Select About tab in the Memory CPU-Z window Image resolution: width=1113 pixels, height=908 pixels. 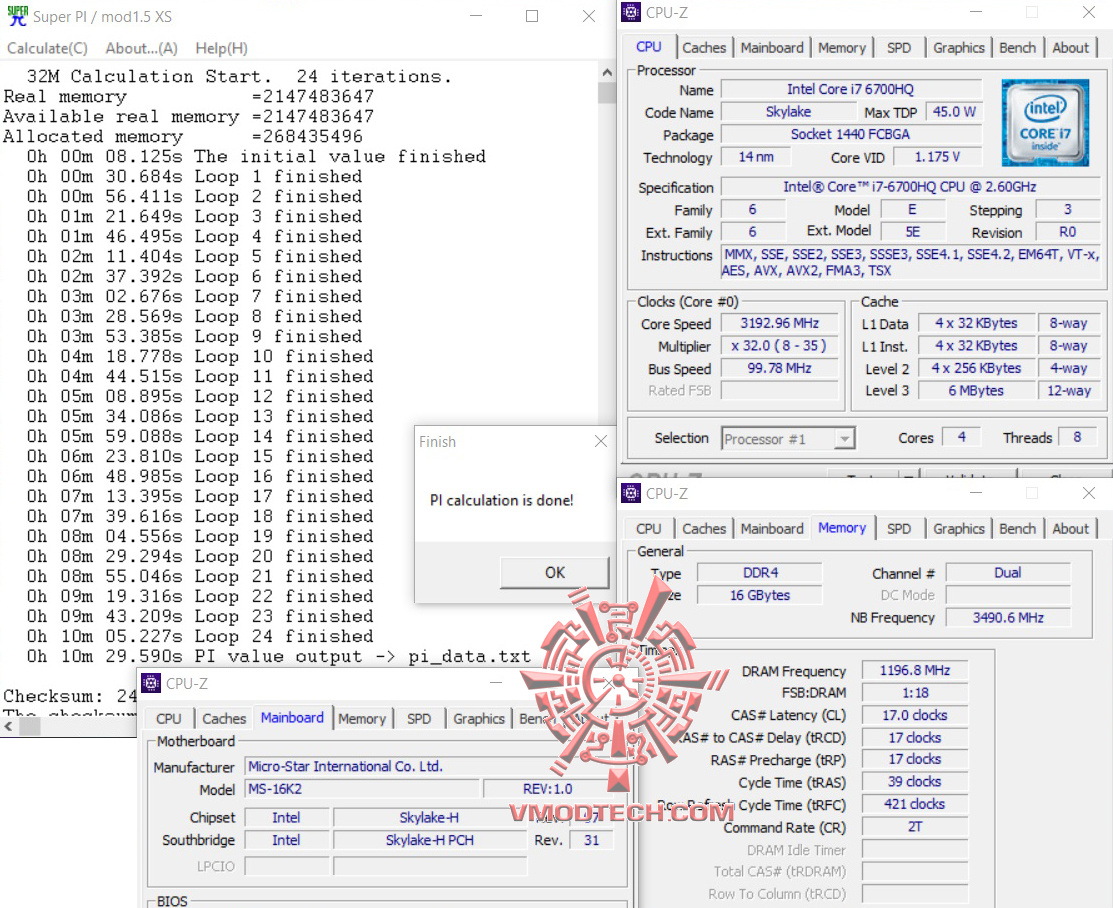(x=1070, y=529)
